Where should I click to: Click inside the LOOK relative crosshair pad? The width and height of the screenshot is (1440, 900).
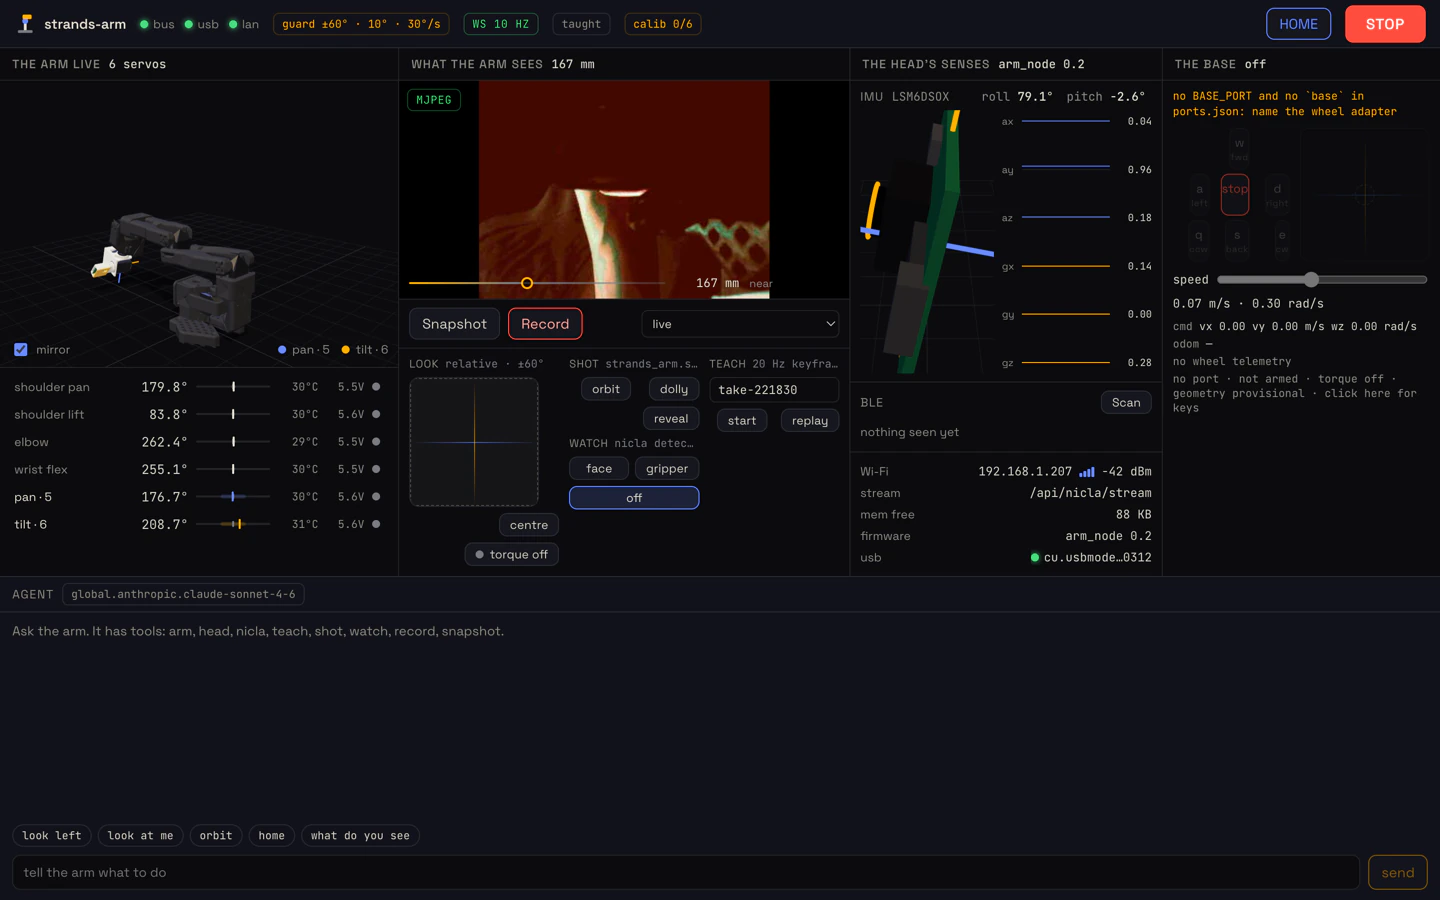coord(474,442)
